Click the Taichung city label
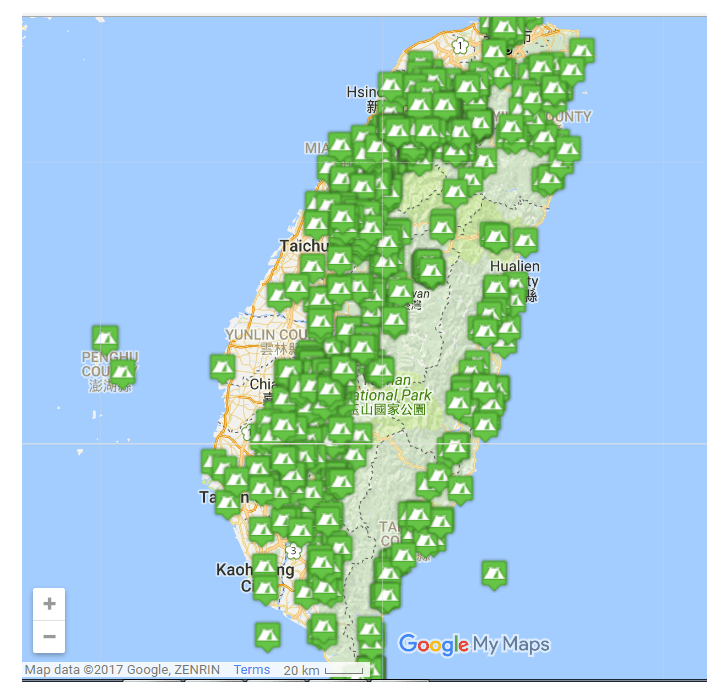 303,246
